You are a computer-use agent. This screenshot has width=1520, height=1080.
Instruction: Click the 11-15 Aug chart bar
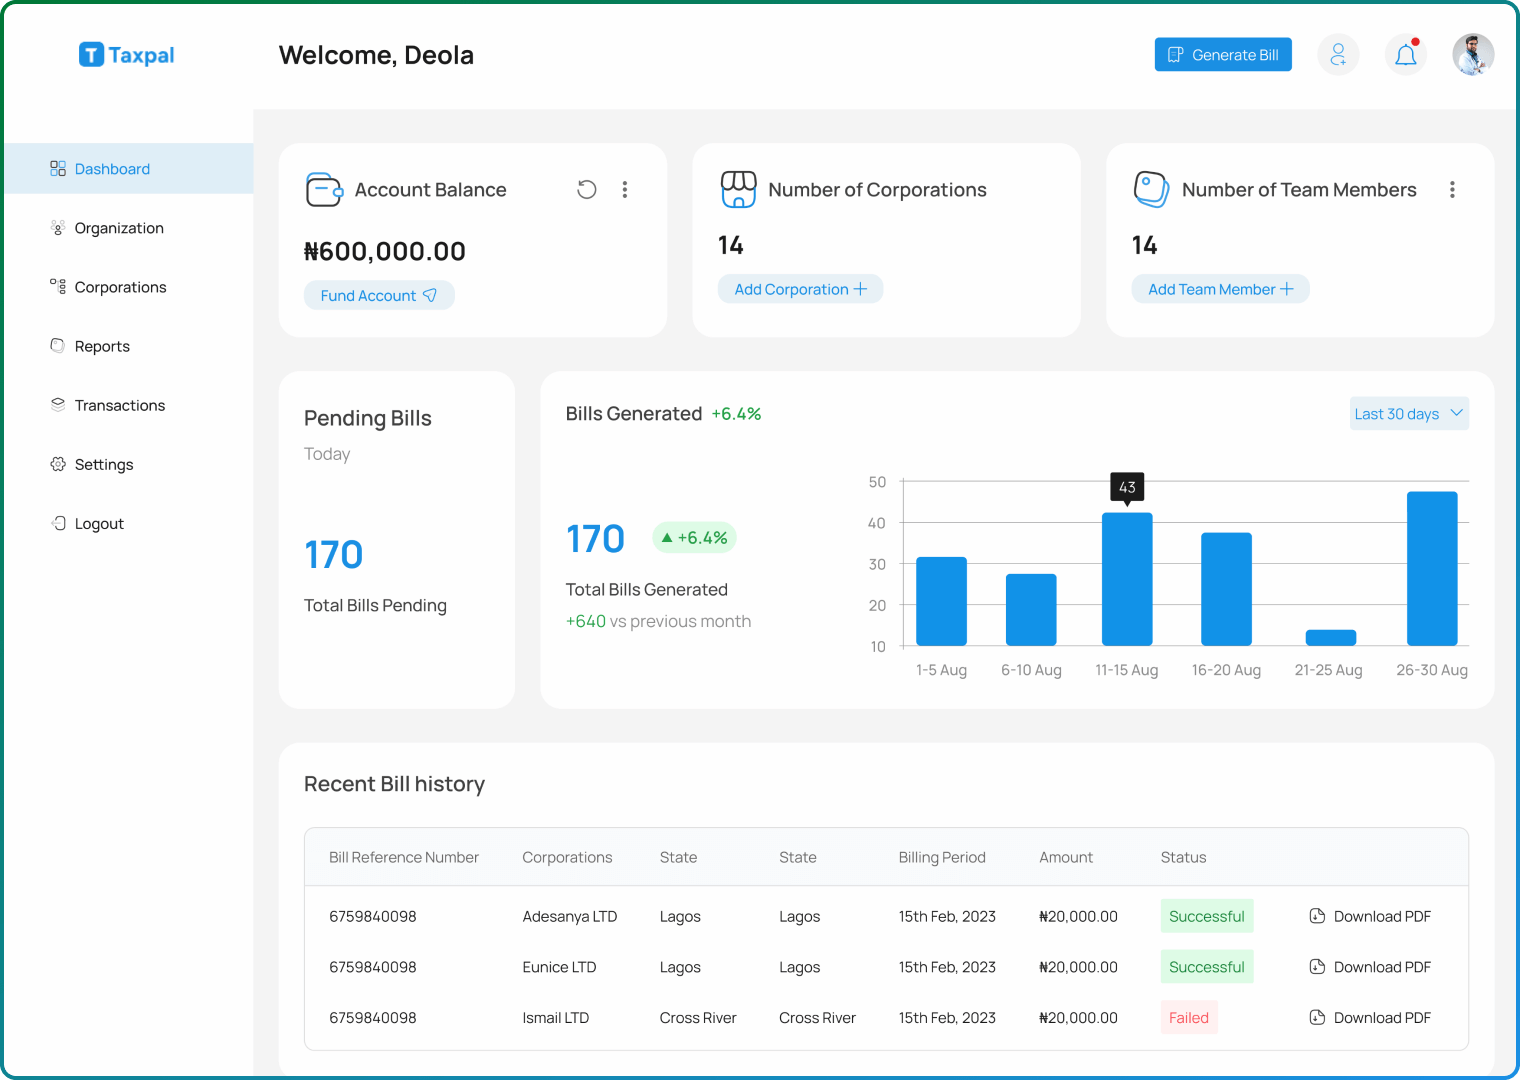1127,579
